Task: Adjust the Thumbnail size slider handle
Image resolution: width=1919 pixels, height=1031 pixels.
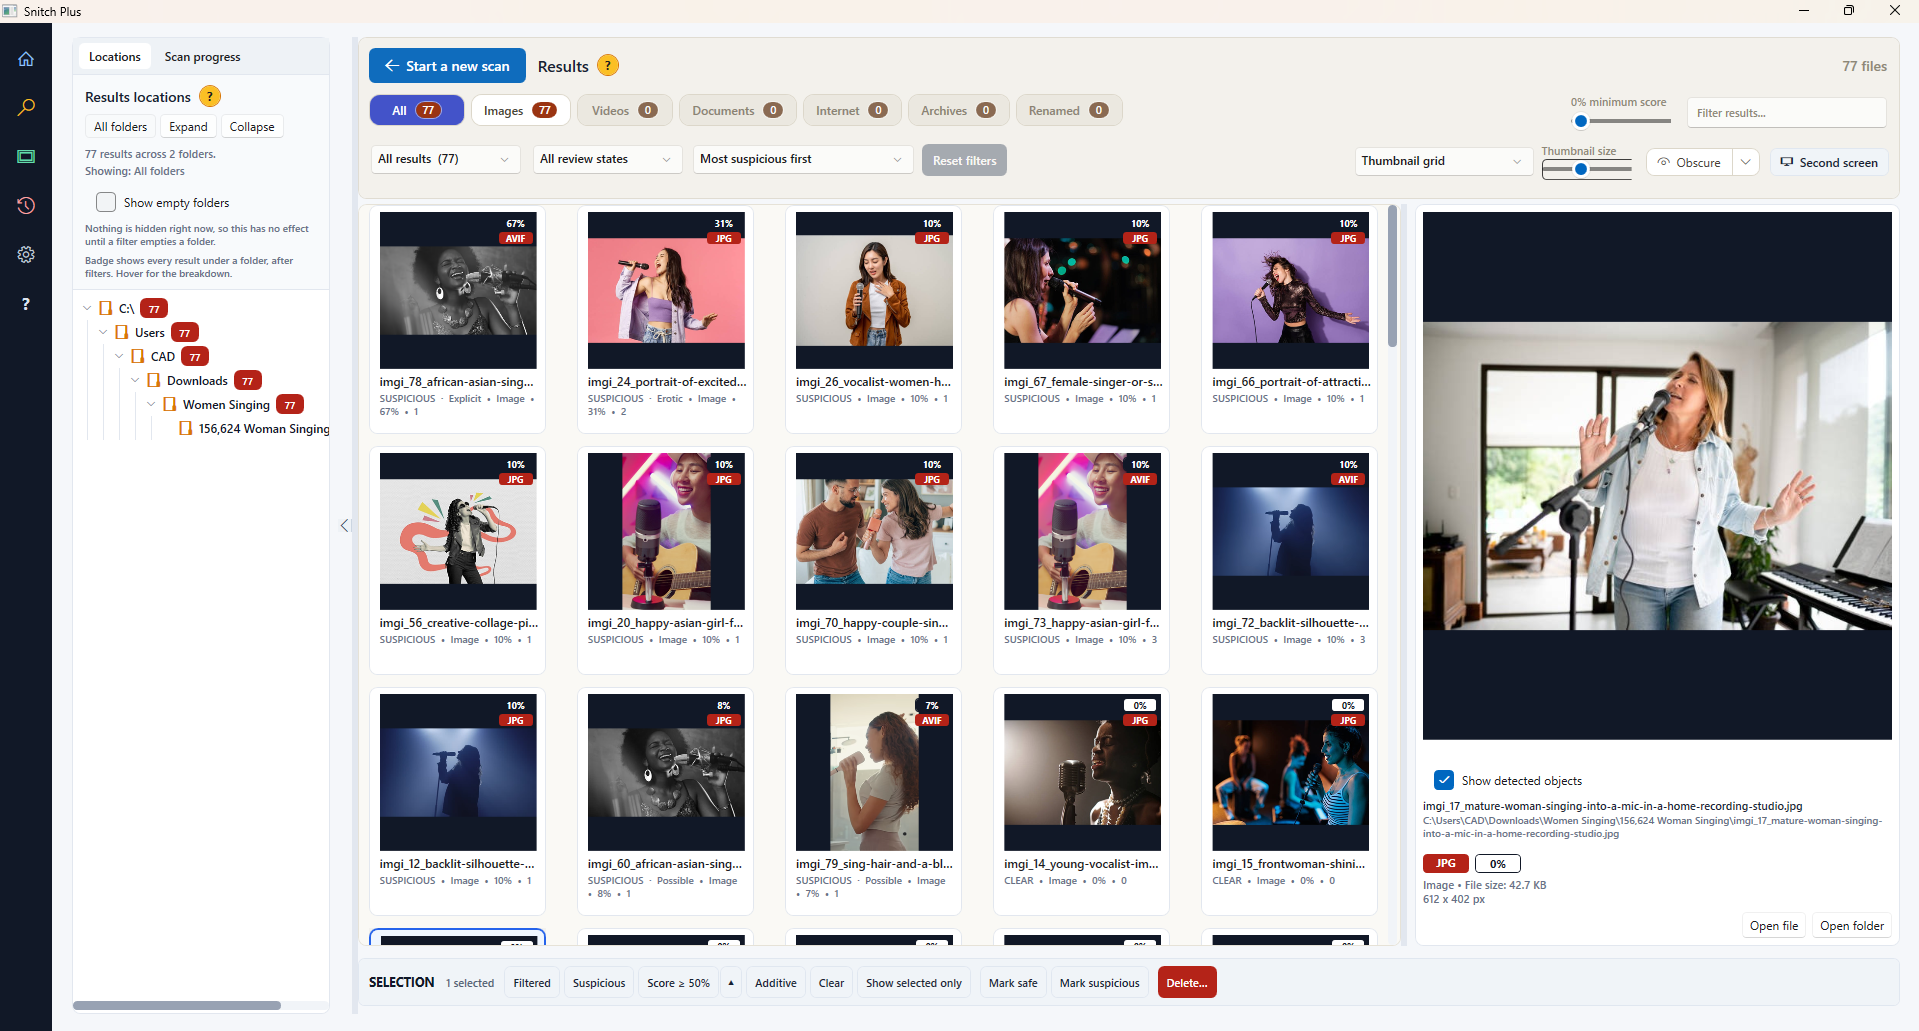Action: [1581, 170]
